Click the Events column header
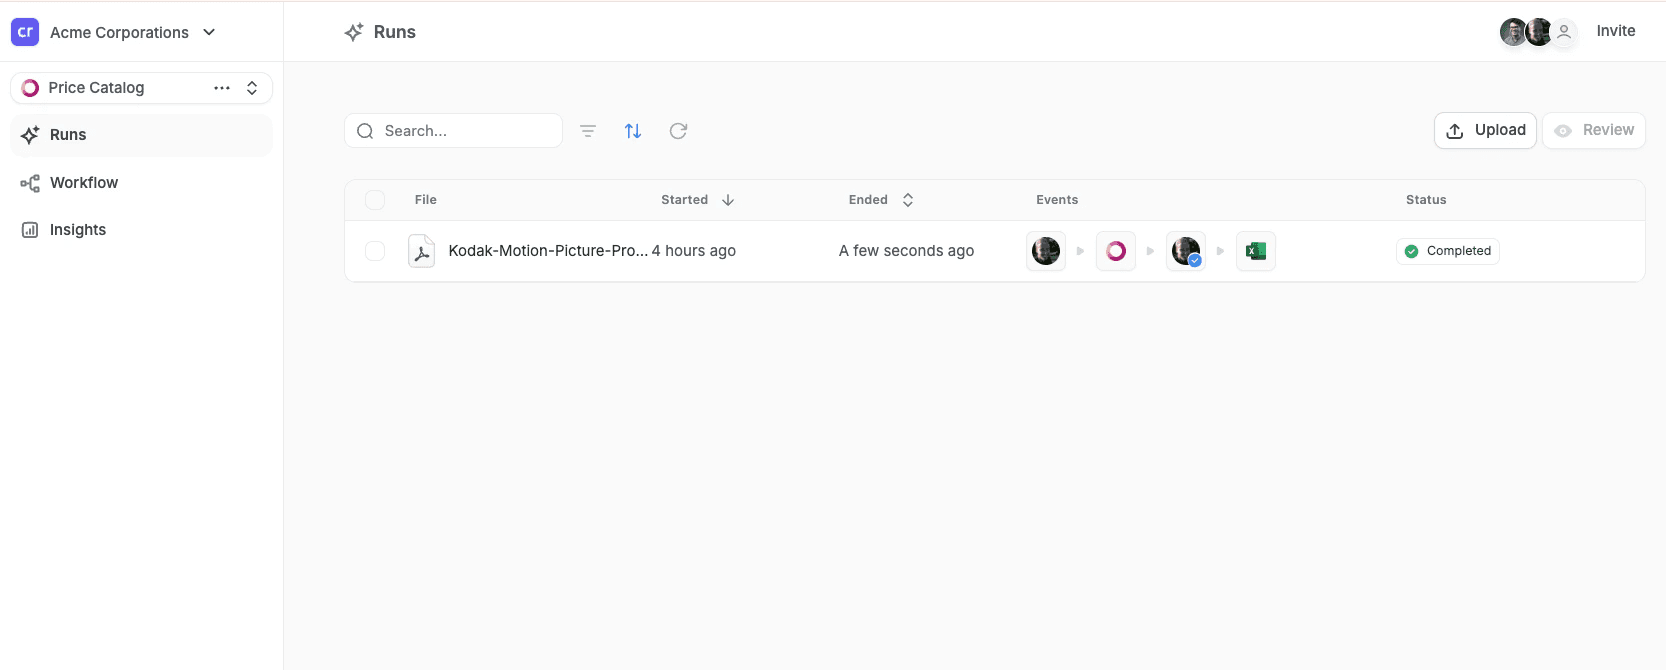1666x670 pixels. point(1057,200)
